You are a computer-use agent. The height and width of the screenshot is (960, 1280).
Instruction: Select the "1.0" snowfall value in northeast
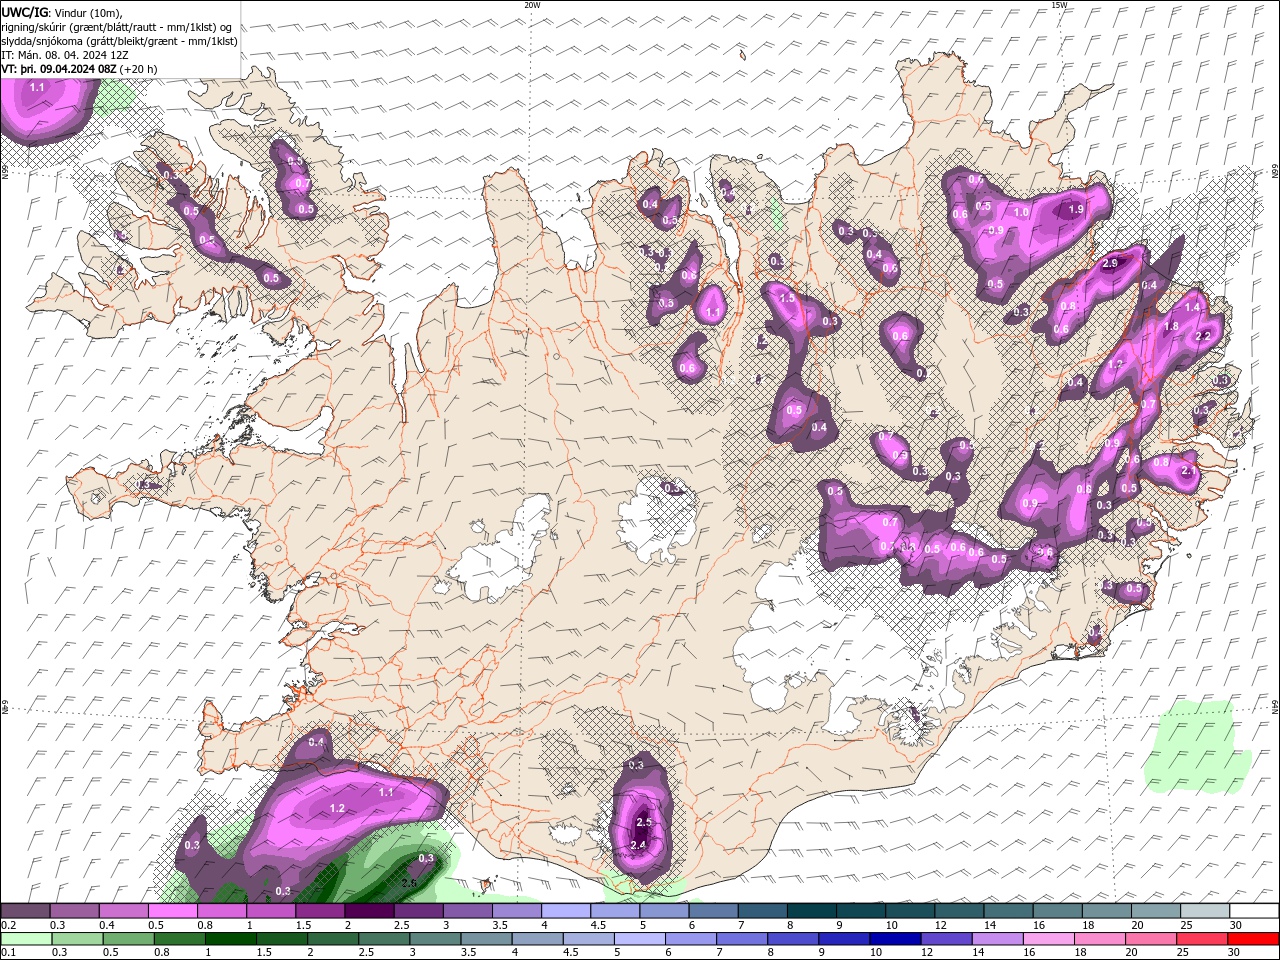(1021, 212)
